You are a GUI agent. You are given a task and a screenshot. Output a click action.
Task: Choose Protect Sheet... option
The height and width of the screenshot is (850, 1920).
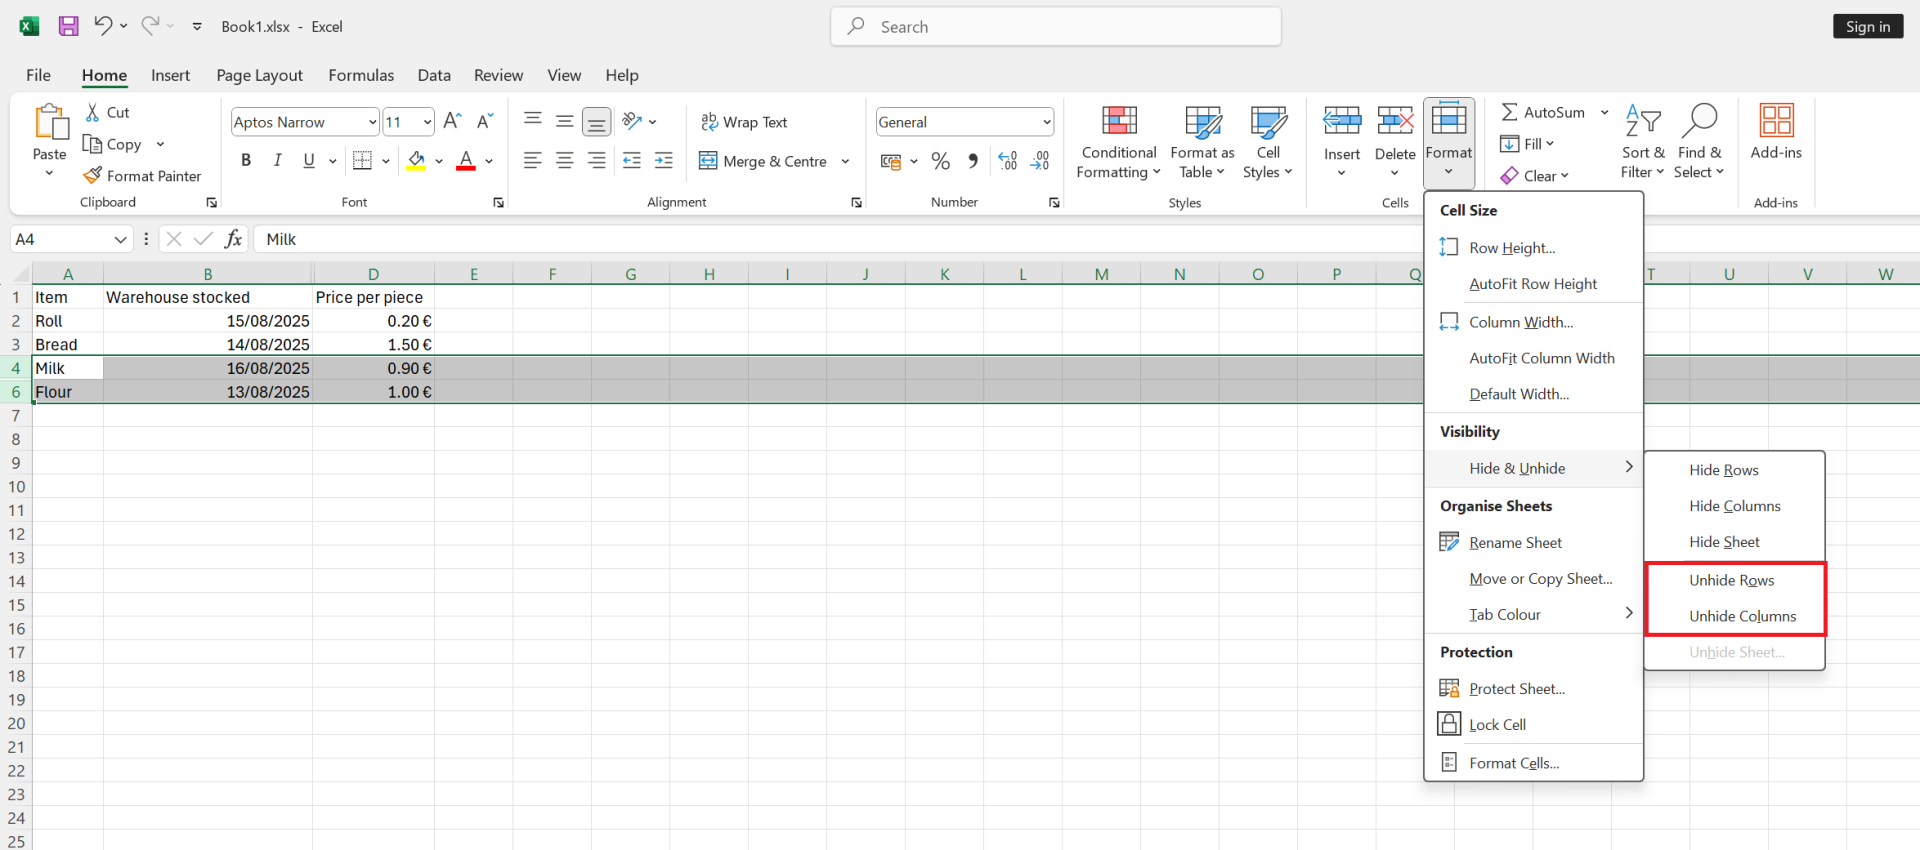1534,689
